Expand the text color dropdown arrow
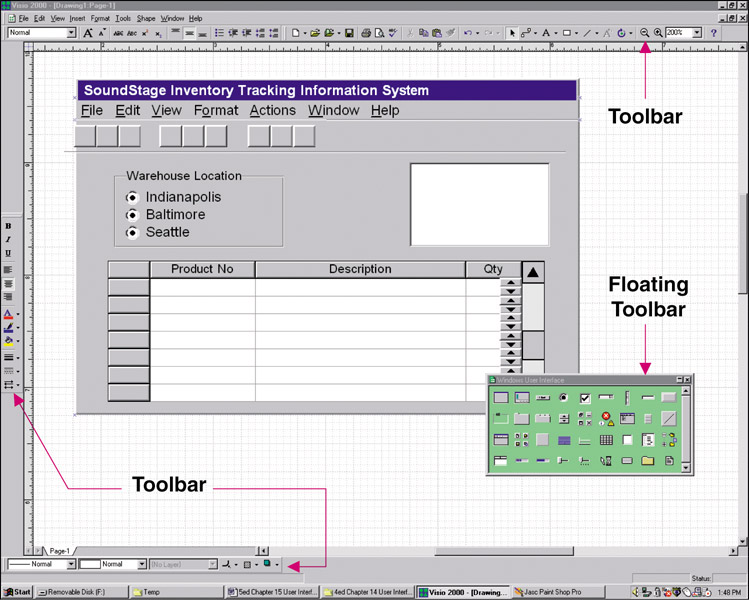The height and width of the screenshot is (600, 749). 18,314
